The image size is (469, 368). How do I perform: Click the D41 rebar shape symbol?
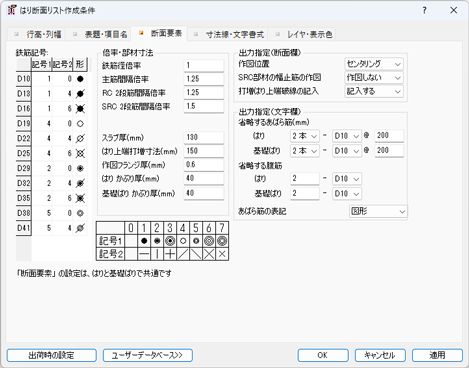[x=80, y=228]
